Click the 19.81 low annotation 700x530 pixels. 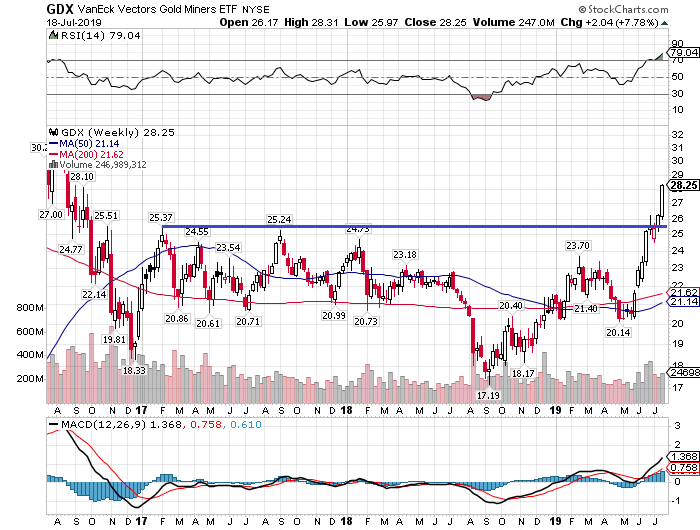pos(114,340)
